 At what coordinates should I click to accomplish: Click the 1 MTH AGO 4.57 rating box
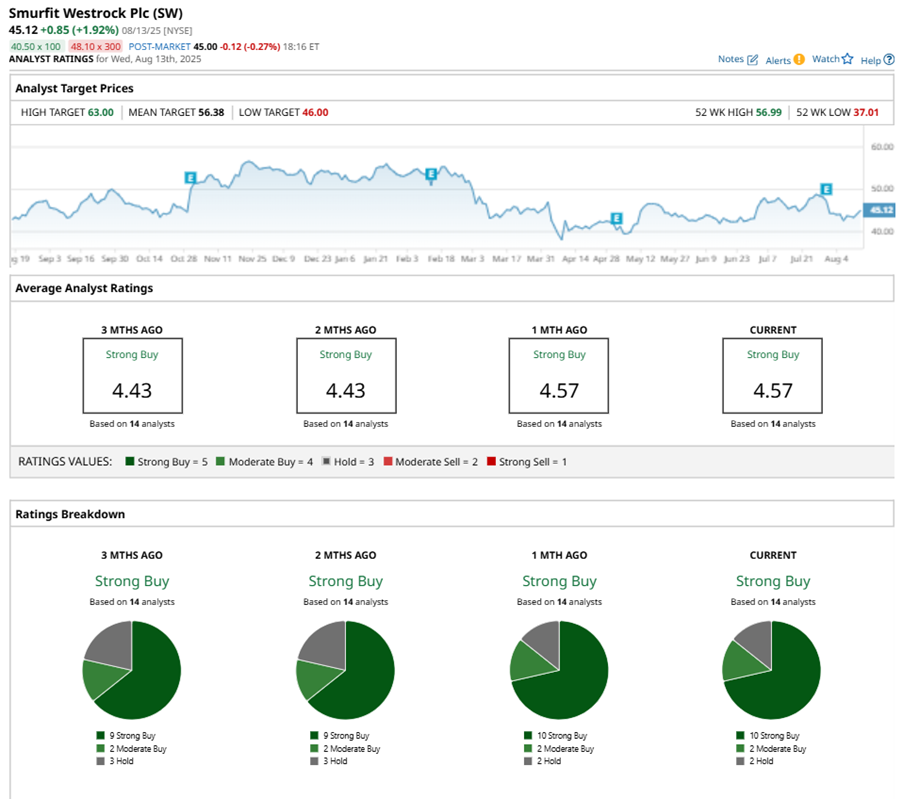559,376
